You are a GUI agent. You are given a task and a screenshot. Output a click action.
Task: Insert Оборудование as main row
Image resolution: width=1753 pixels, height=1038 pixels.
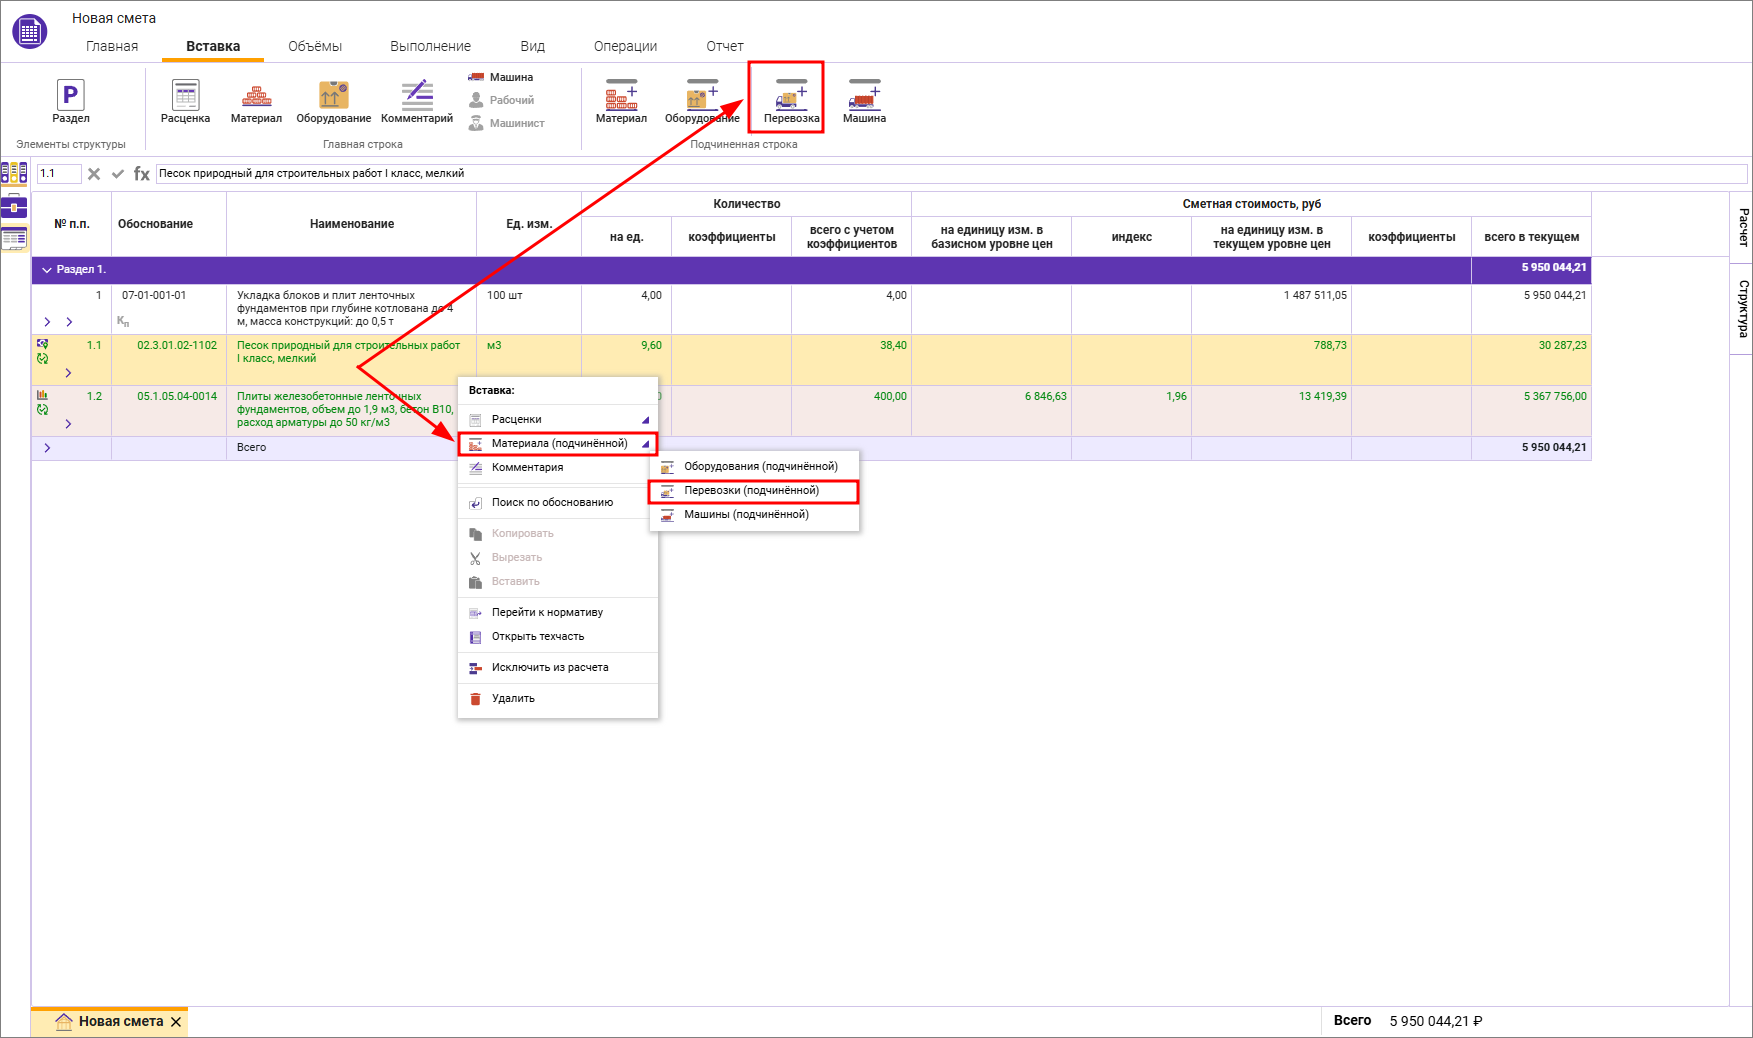333,97
